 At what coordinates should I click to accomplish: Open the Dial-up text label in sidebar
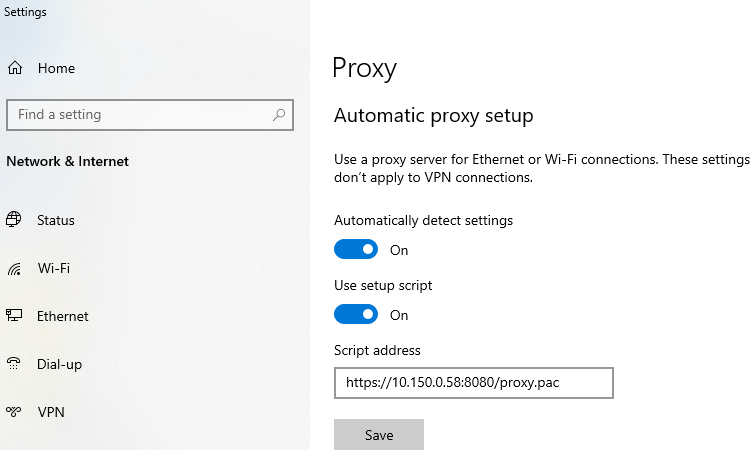[59, 364]
